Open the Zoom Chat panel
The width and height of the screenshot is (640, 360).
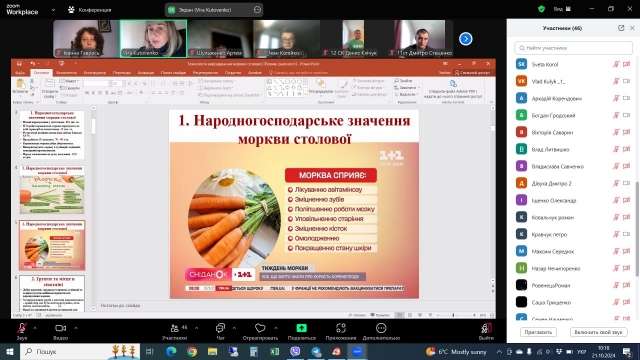220,328
